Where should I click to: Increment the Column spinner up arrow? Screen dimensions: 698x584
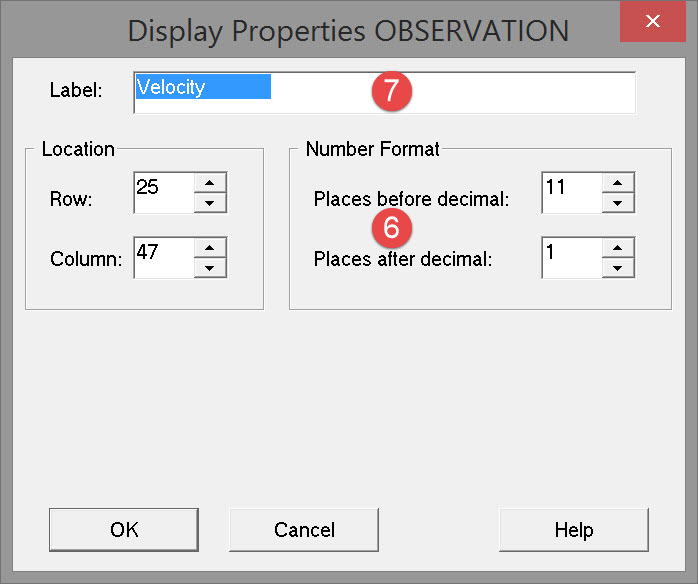(209, 247)
